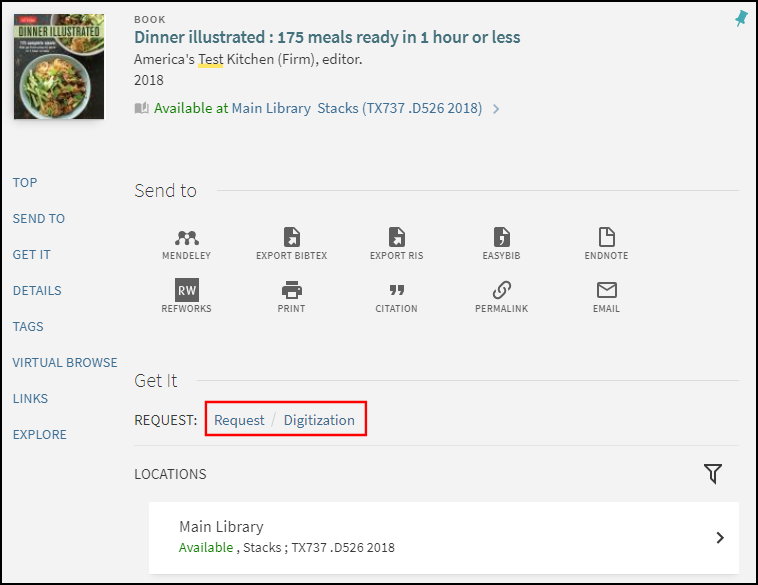
Task: Click the America's Test Kitchen author text
Action: tap(248, 59)
